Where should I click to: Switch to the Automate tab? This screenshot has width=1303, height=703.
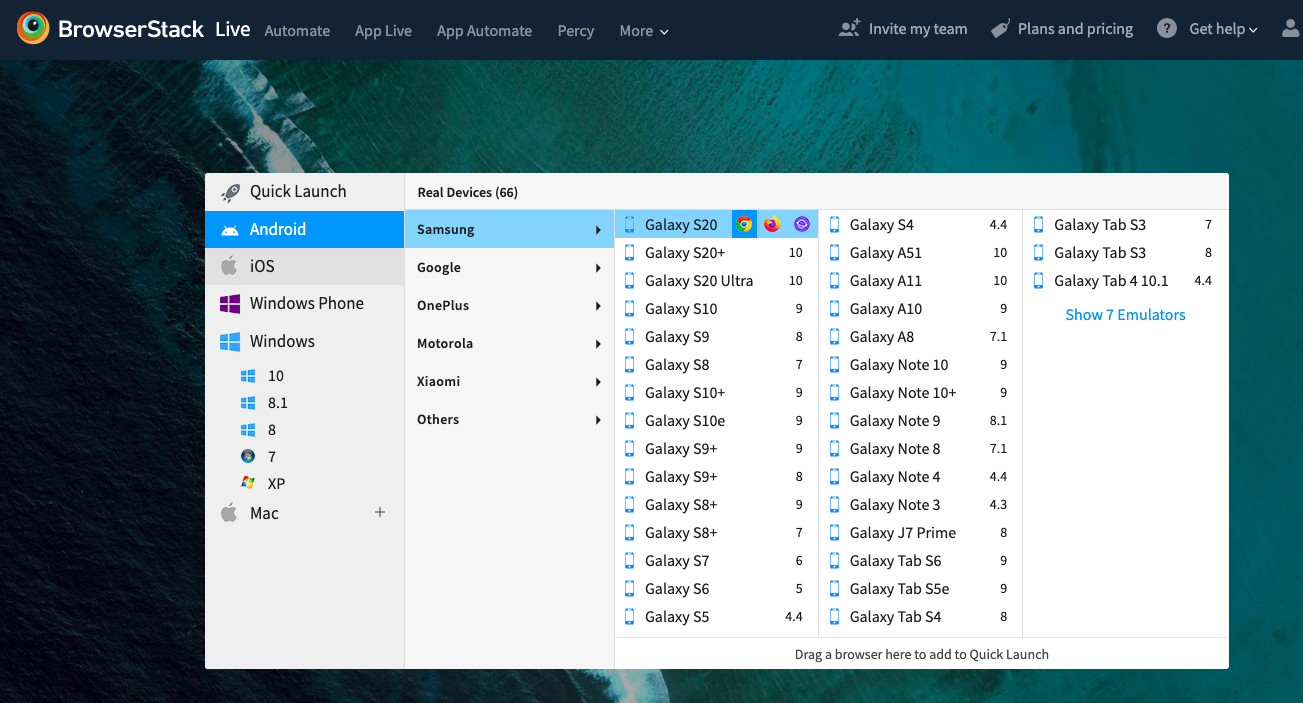coord(297,31)
